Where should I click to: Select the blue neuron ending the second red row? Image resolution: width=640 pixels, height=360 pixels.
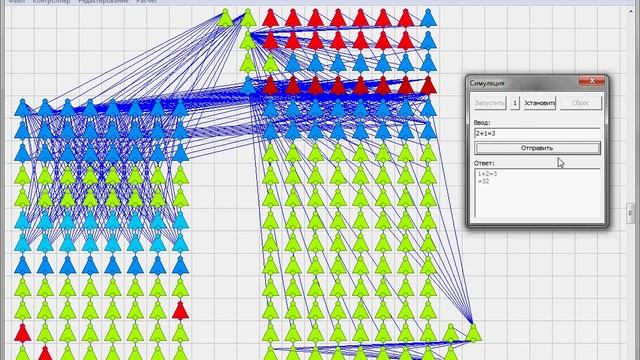point(428,41)
